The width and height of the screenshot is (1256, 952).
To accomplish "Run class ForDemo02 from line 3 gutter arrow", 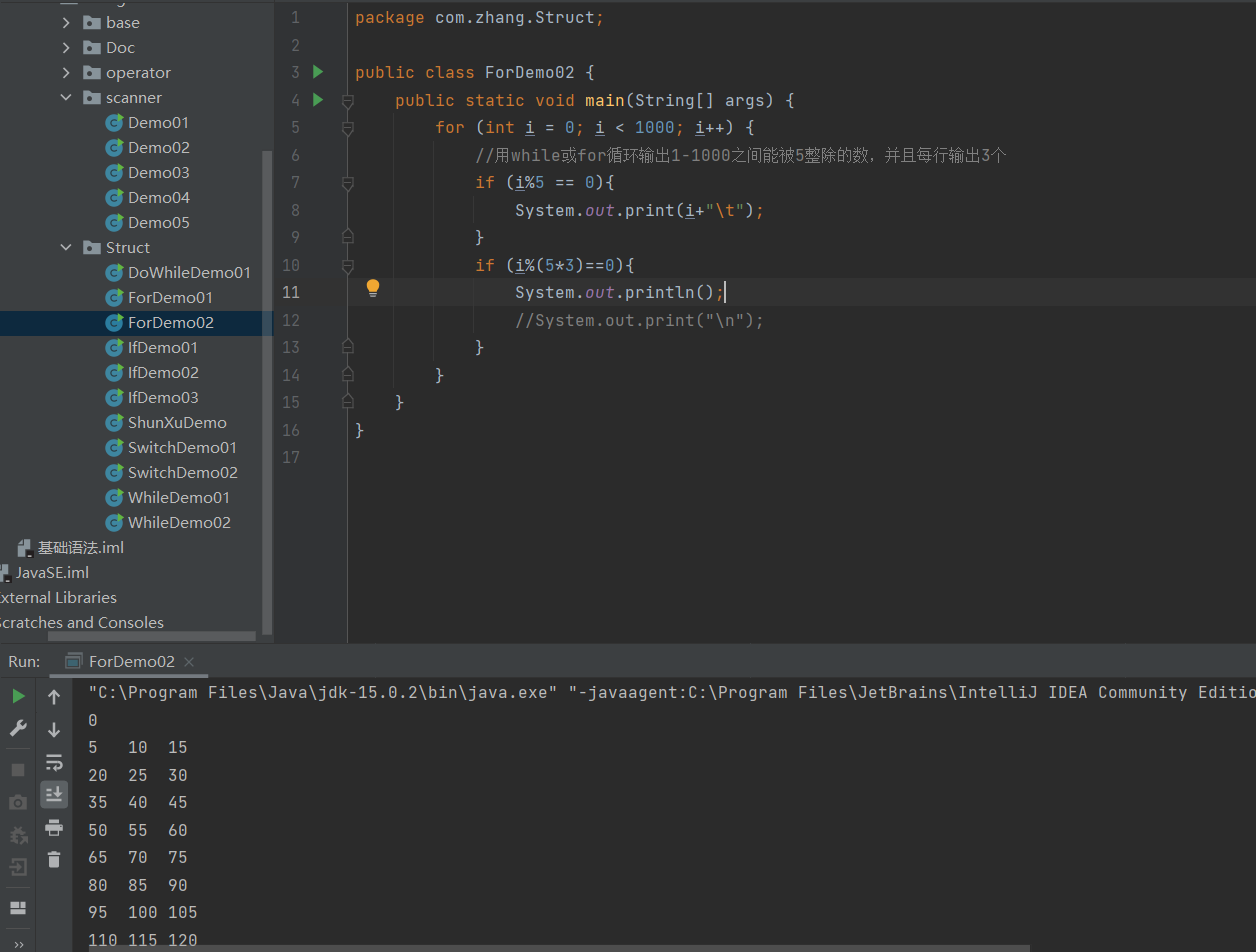I will point(318,72).
